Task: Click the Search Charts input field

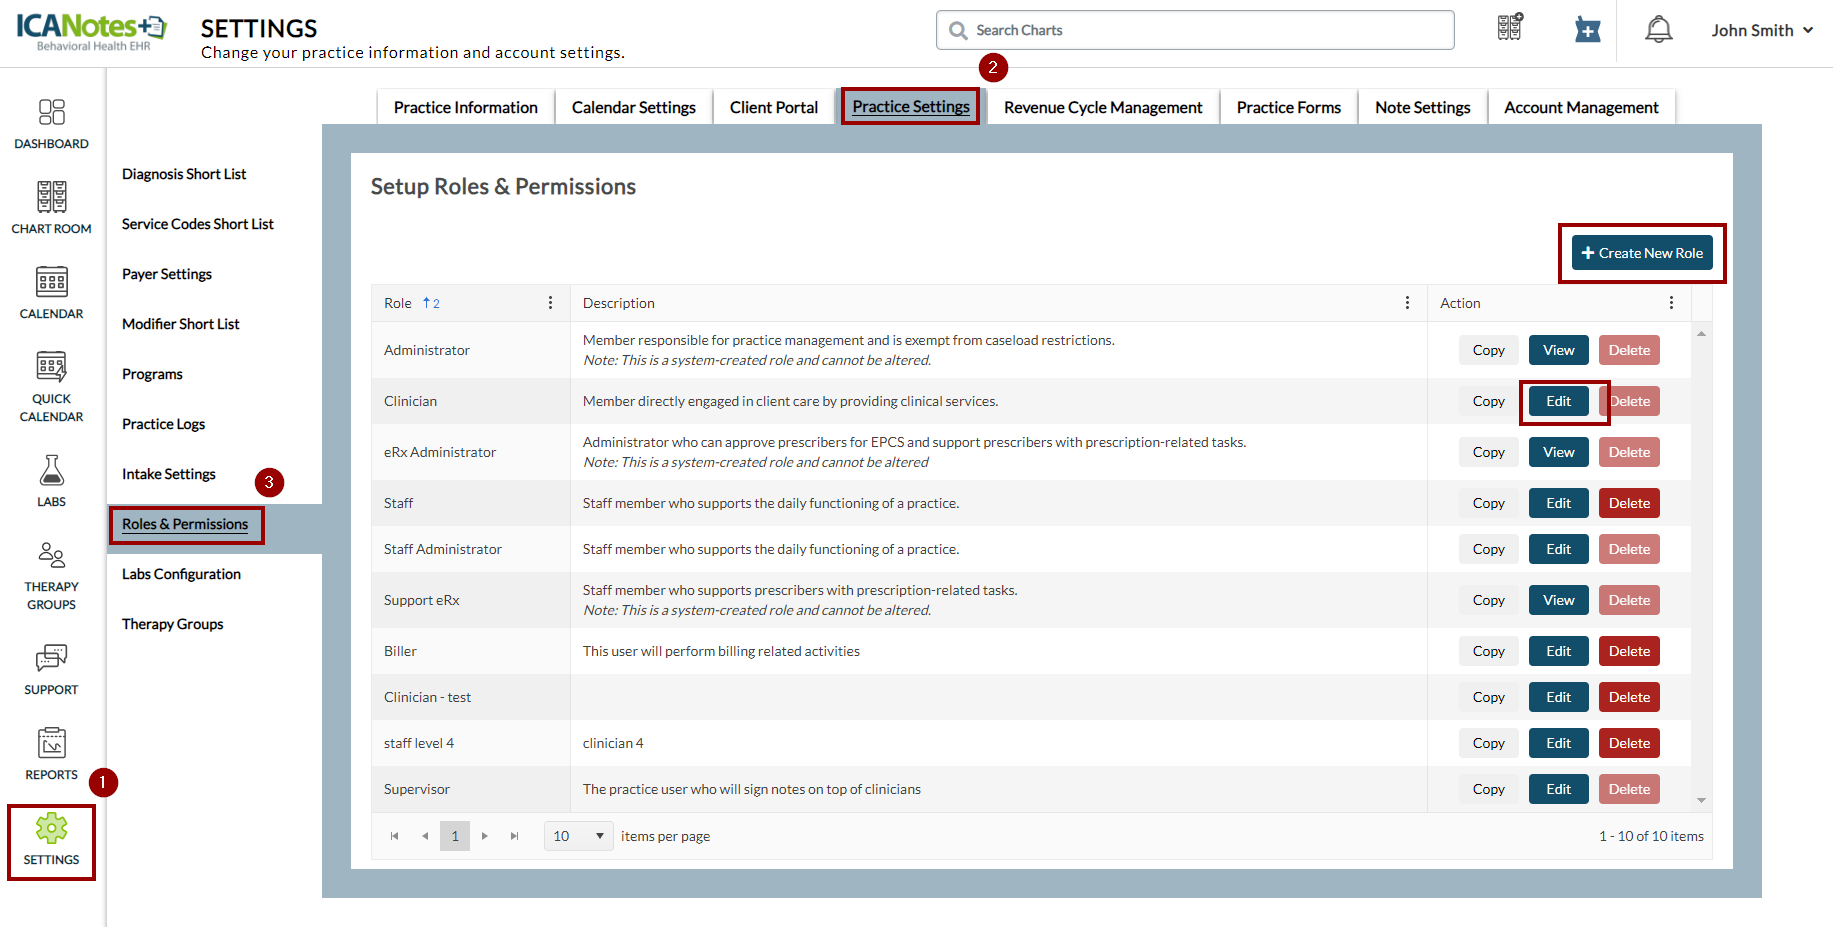Action: (1195, 30)
